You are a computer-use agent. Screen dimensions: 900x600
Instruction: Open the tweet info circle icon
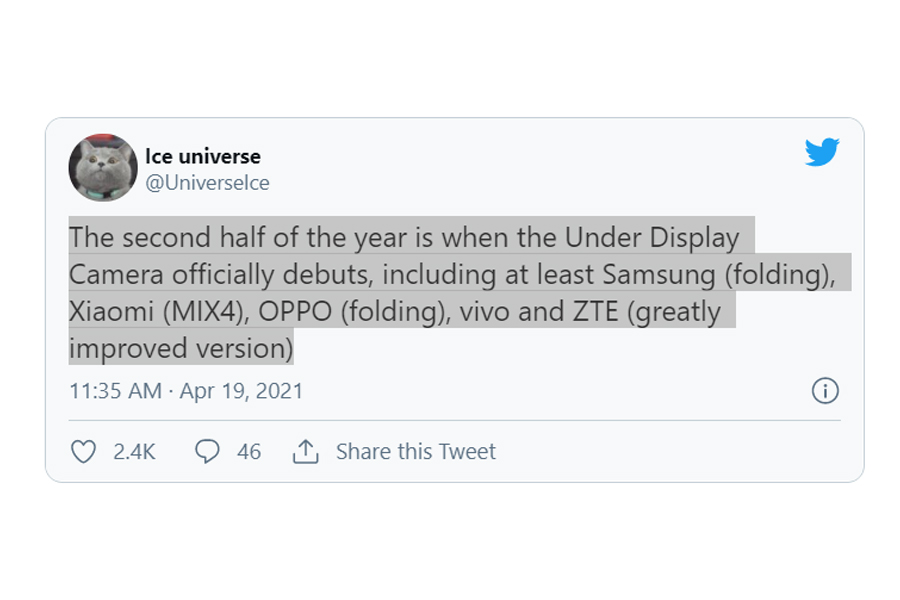click(825, 390)
